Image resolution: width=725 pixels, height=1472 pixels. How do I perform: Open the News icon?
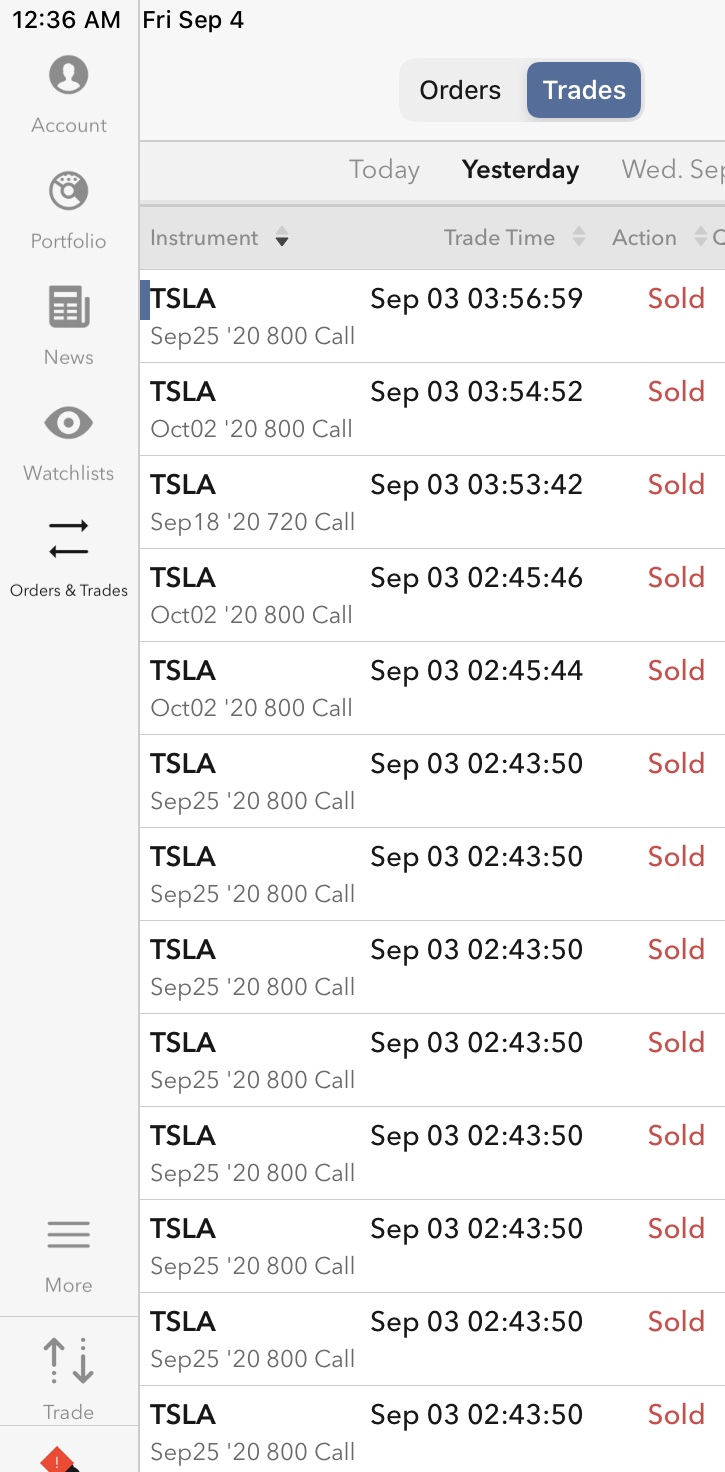click(68, 308)
